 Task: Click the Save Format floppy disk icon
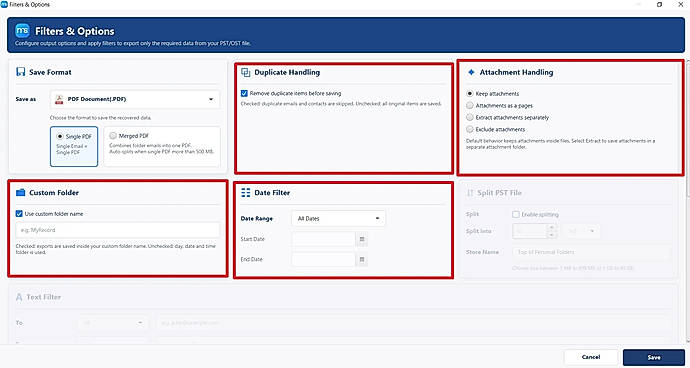click(x=20, y=72)
